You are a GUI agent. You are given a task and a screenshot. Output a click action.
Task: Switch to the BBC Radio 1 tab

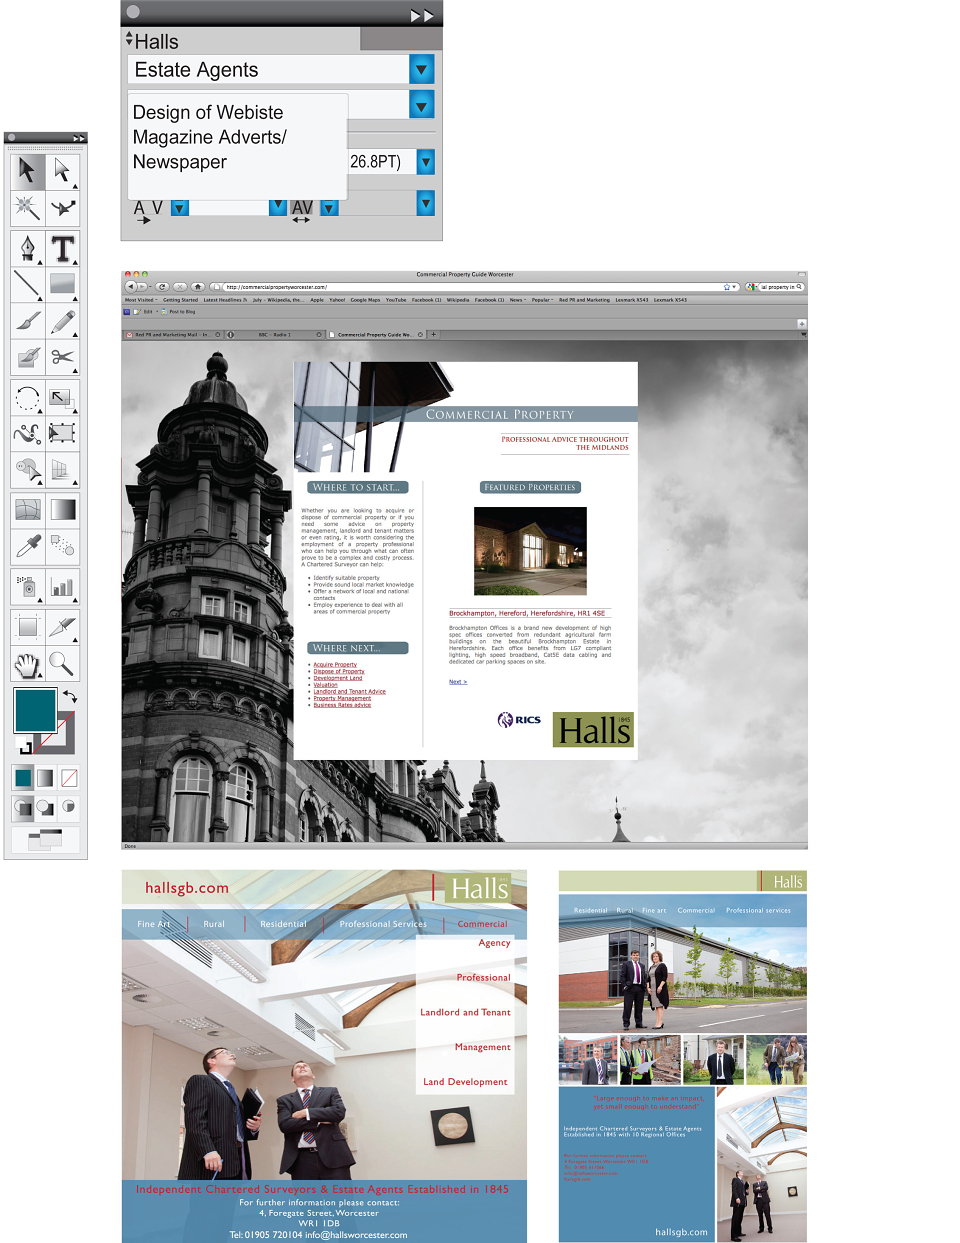(x=274, y=335)
